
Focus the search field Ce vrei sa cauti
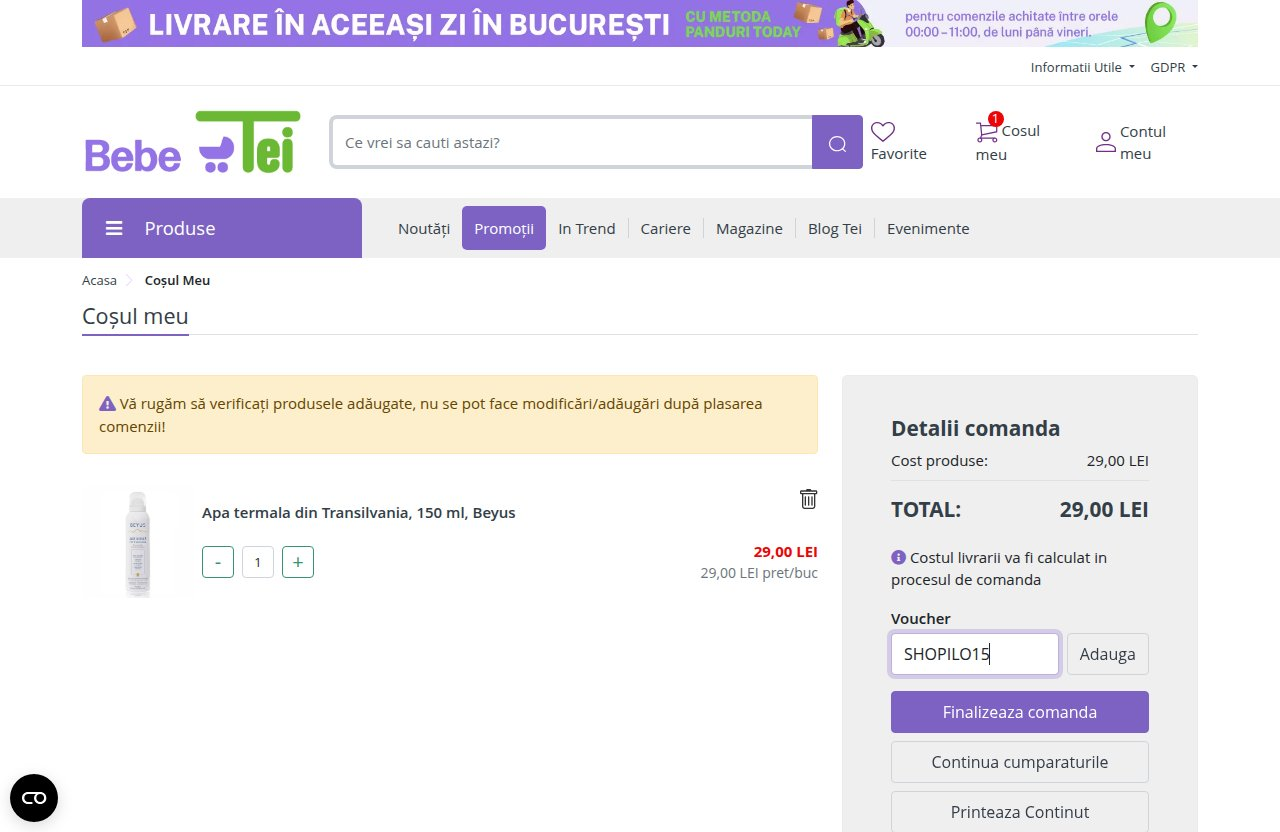click(571, 142)
